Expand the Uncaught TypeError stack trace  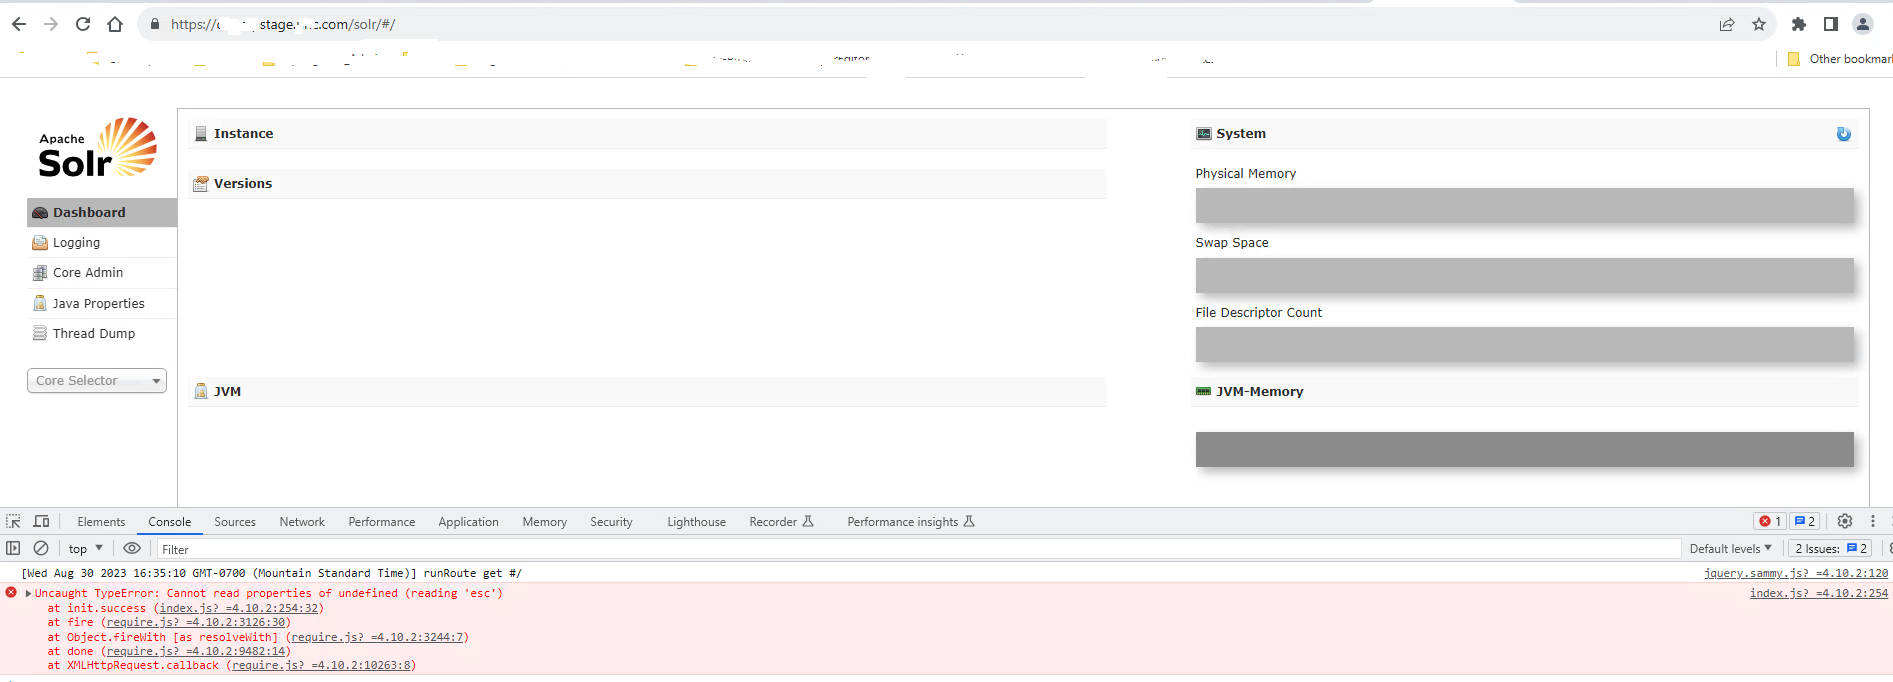pyautogui.click(x=28, y=593)
